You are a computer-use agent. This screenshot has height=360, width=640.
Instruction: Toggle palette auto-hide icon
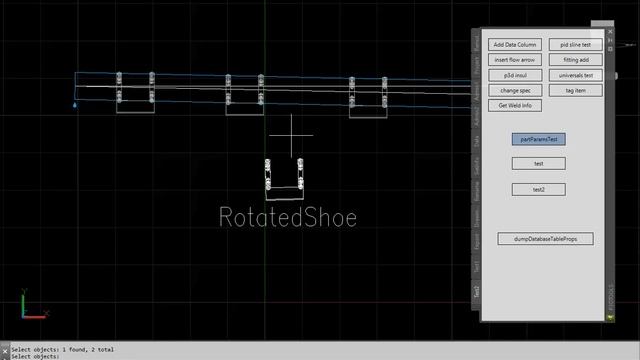click(x=610, y=40)
